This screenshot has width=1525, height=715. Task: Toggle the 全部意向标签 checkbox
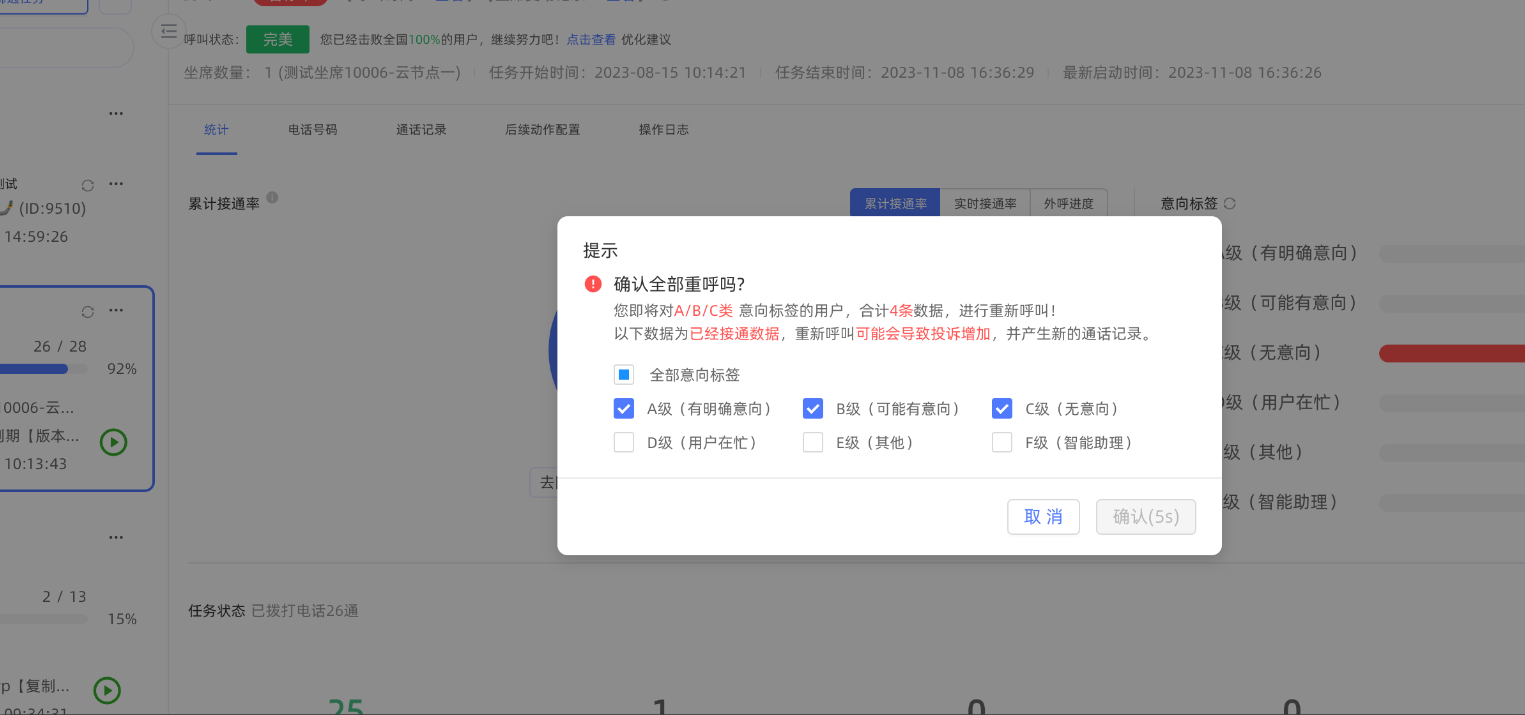point(624,375)
